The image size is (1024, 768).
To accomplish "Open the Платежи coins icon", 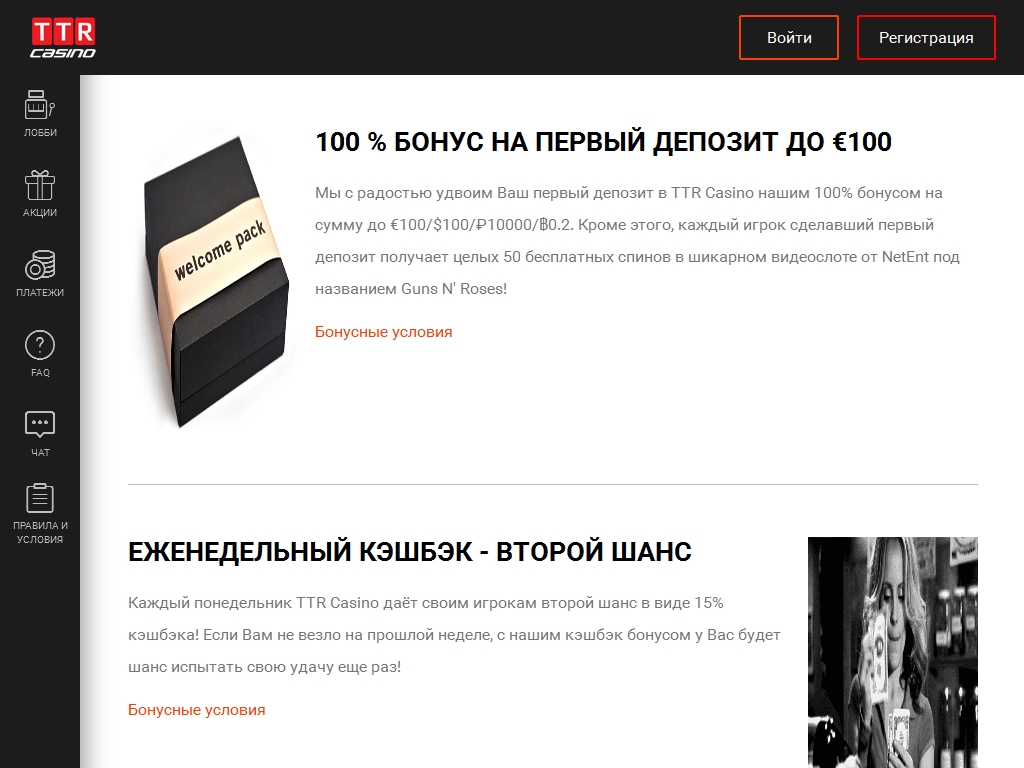I will coord(40,264).
